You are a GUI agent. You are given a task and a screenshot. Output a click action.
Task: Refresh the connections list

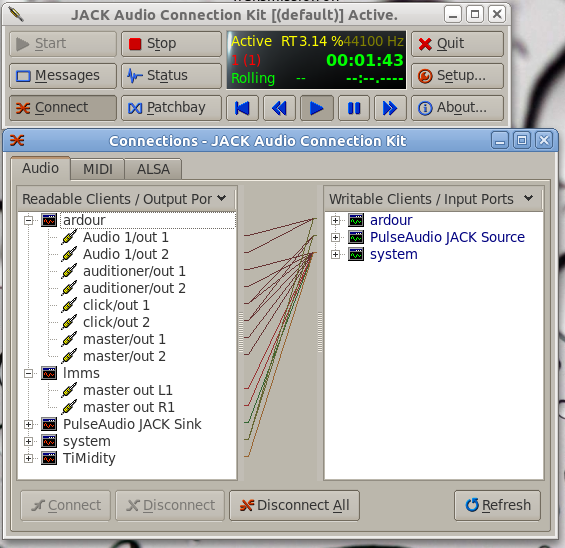point(498,505)
